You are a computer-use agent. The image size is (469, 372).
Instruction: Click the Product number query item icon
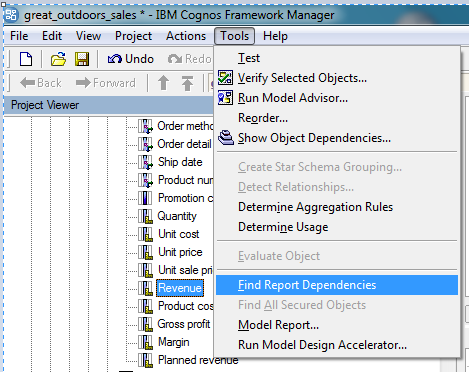point(145,180)
